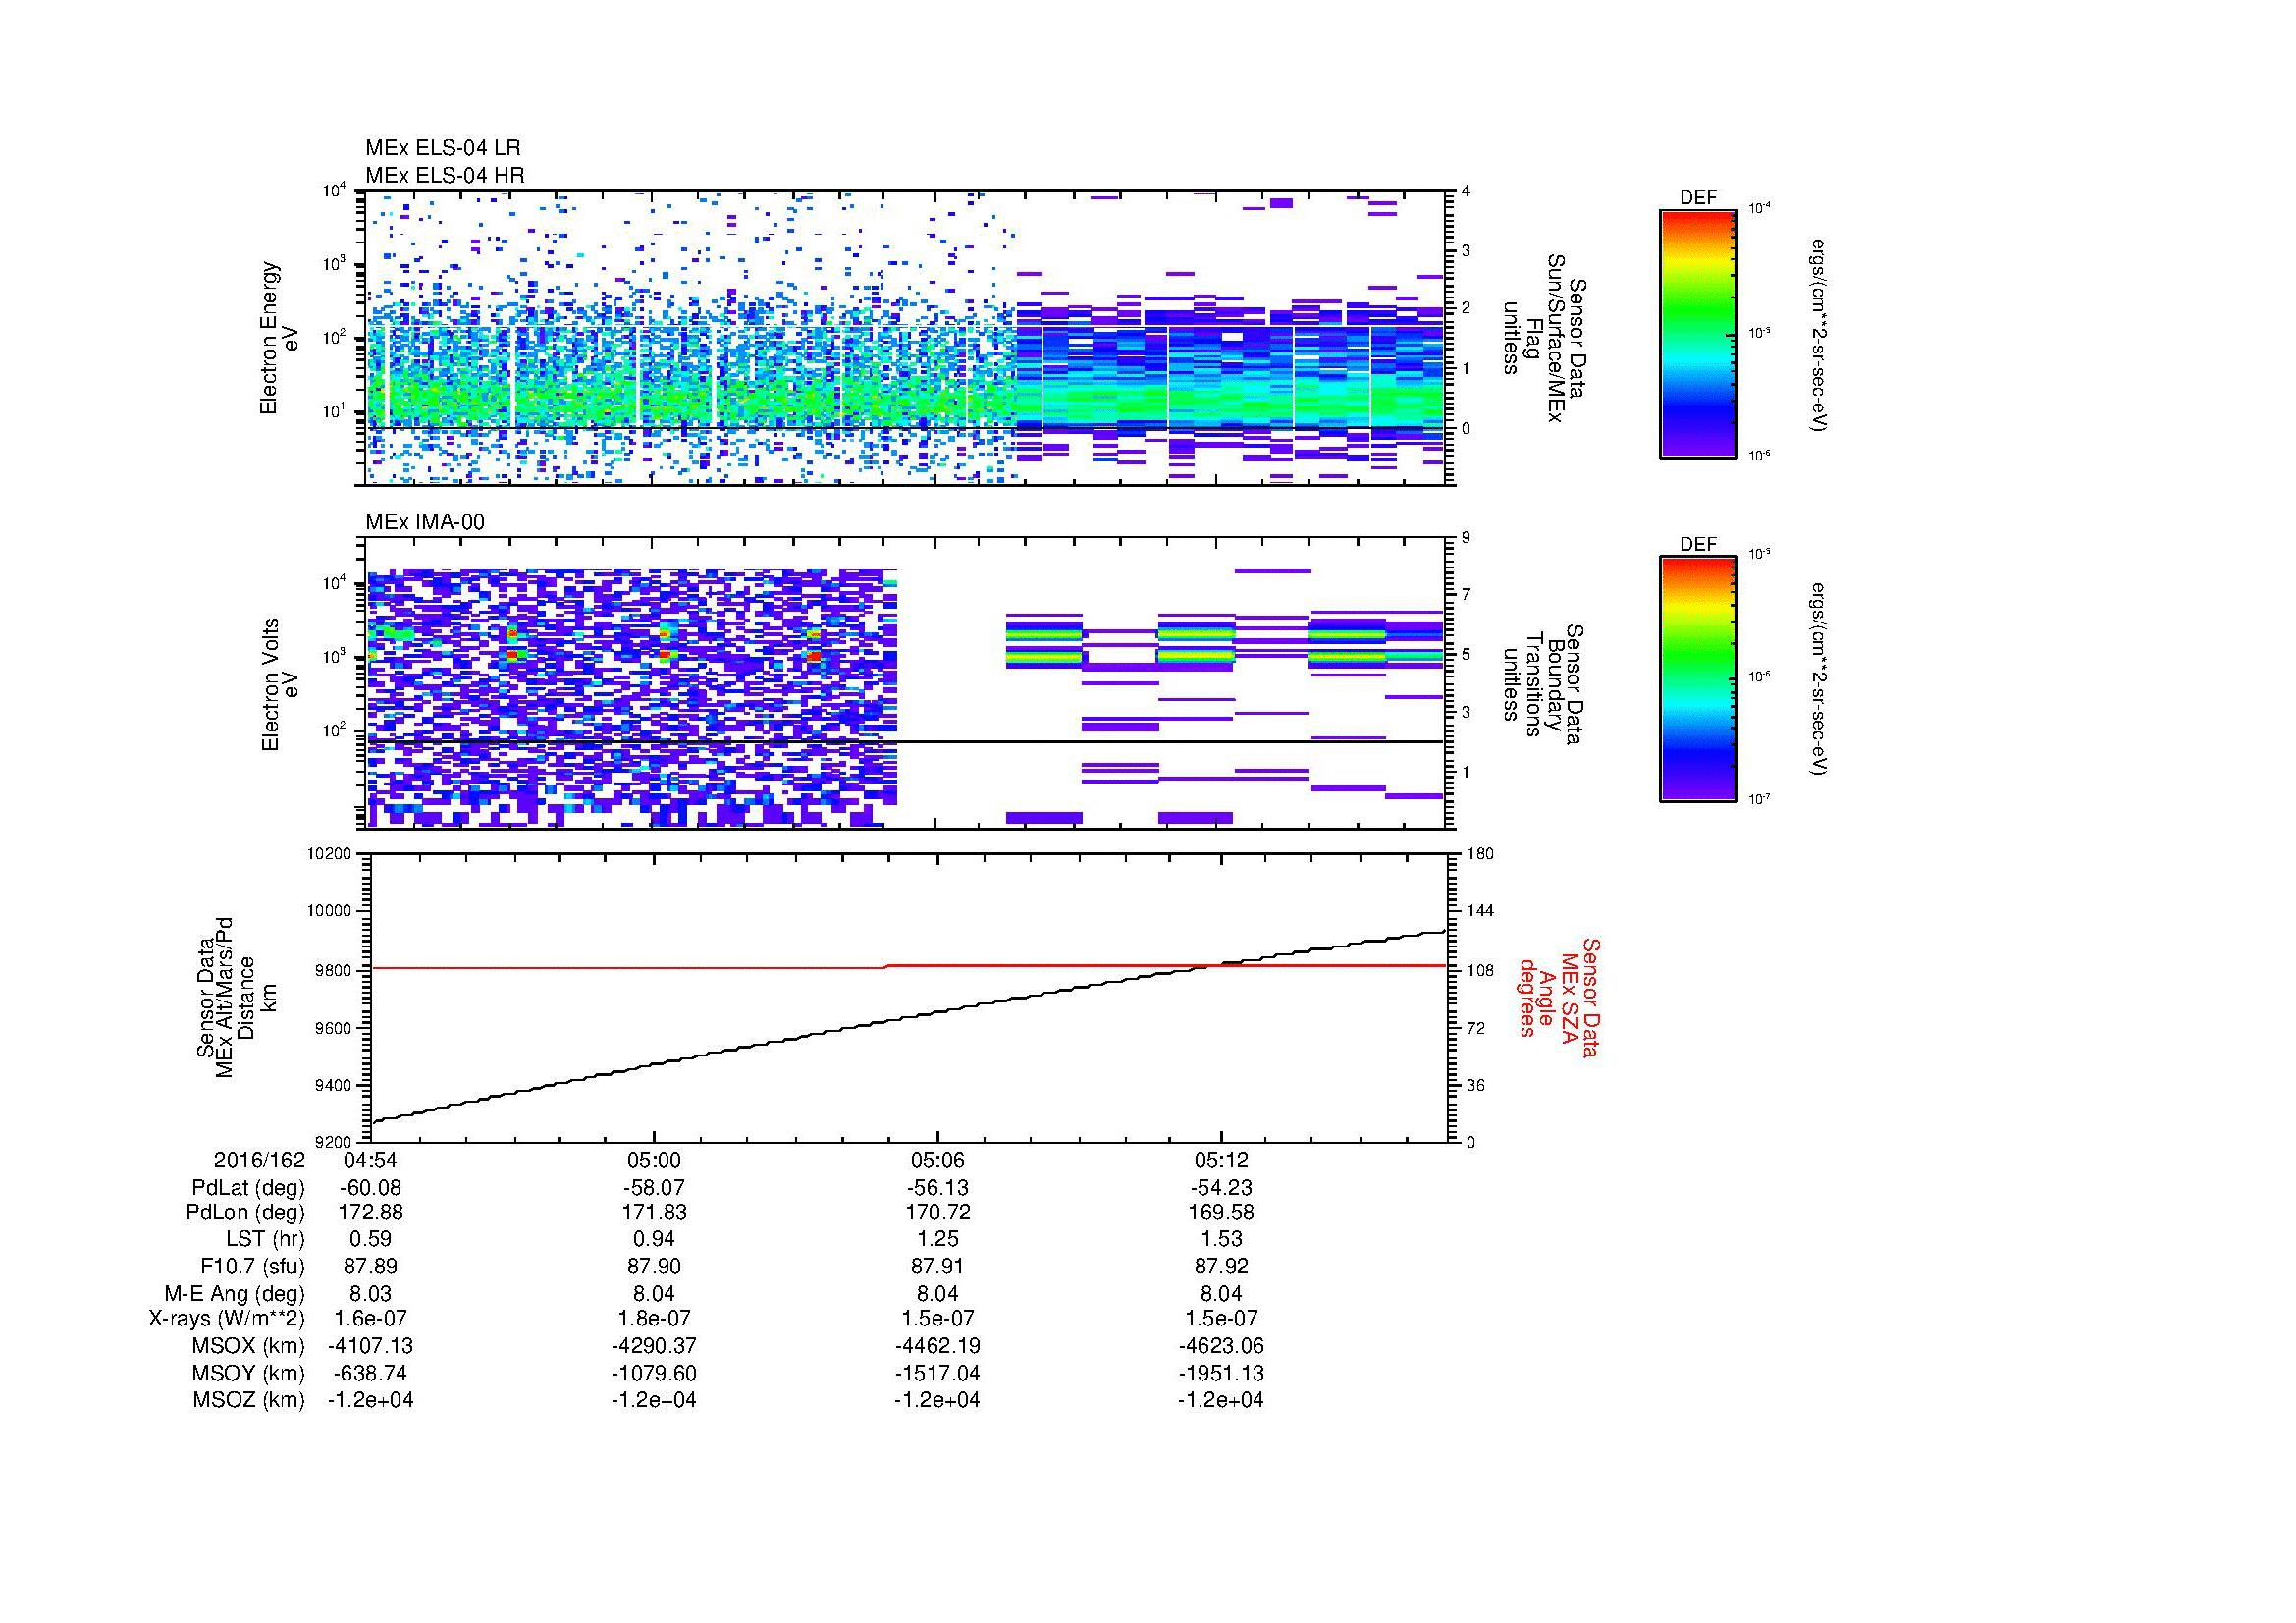Click the MSOY value -638.74
Viewport: 2296px width, 1623px height.
click(371, 1373)
